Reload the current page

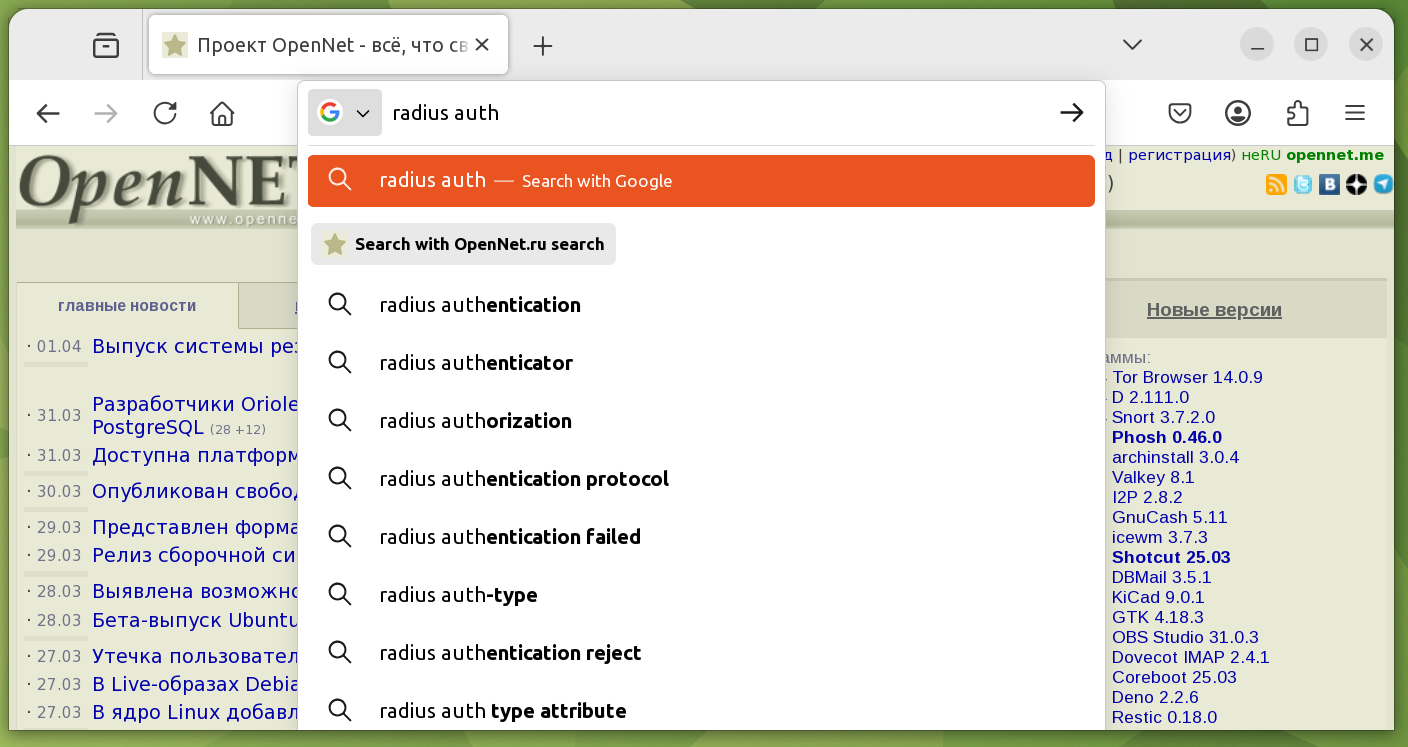pos(165,113)
